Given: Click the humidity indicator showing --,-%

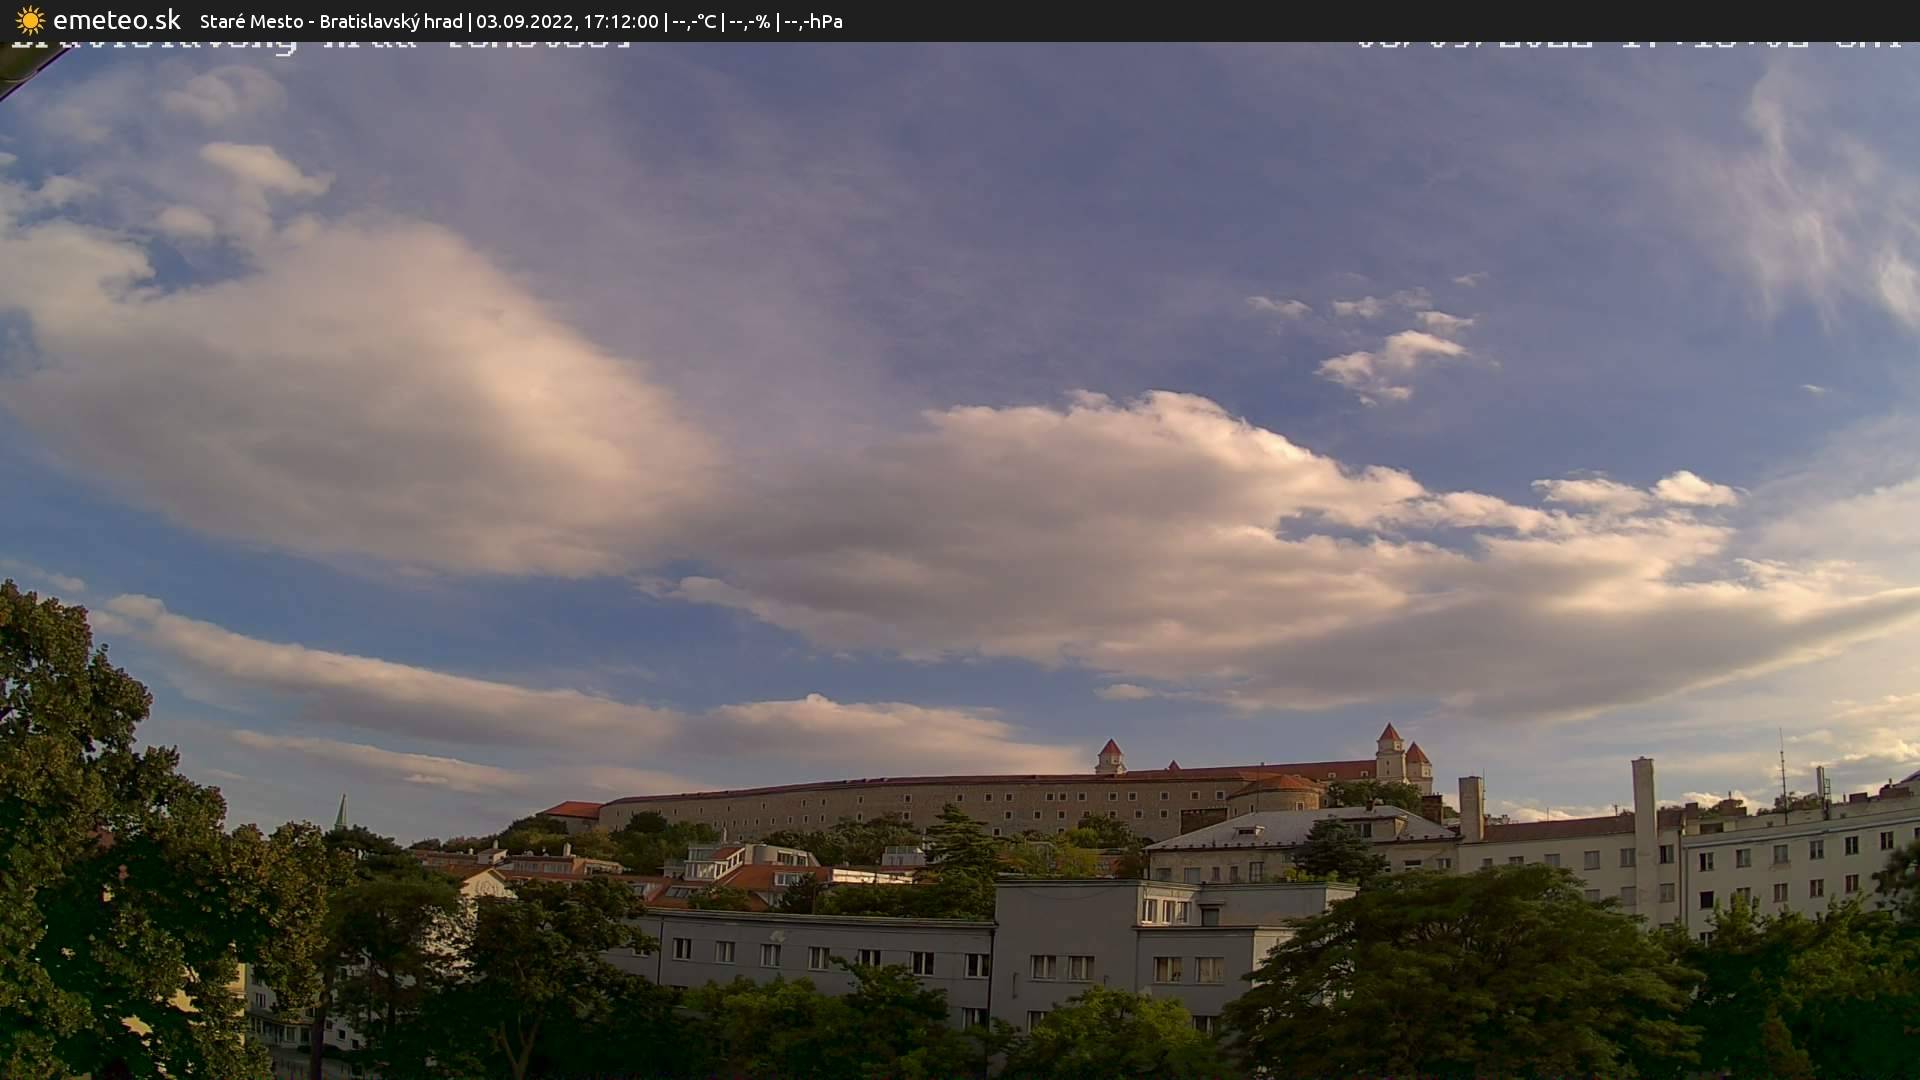Looking at the screenshot, I should [x=751, y=20].
